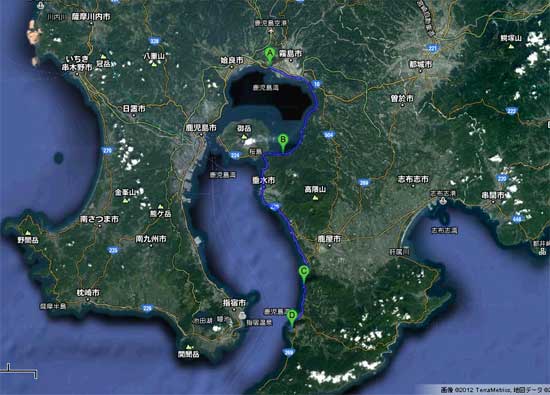Screen dimensions: 550x395
Task: Click the route 328 highway shield
Action: 155,41
